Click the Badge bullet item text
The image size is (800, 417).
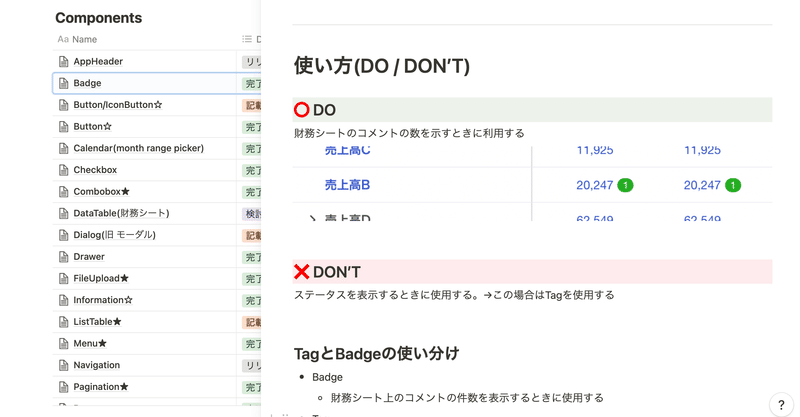327,377
